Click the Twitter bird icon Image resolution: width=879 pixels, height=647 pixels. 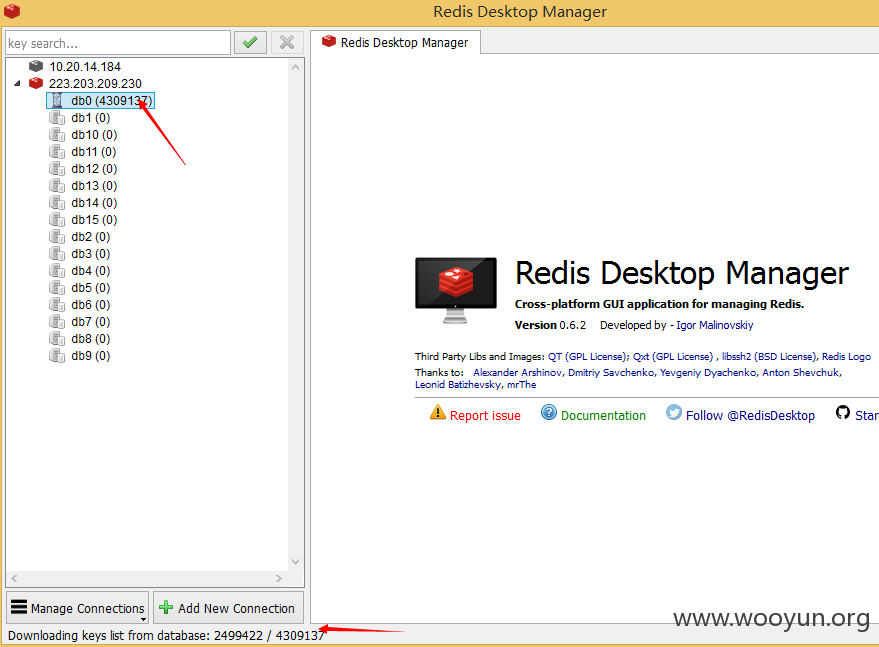674,413
